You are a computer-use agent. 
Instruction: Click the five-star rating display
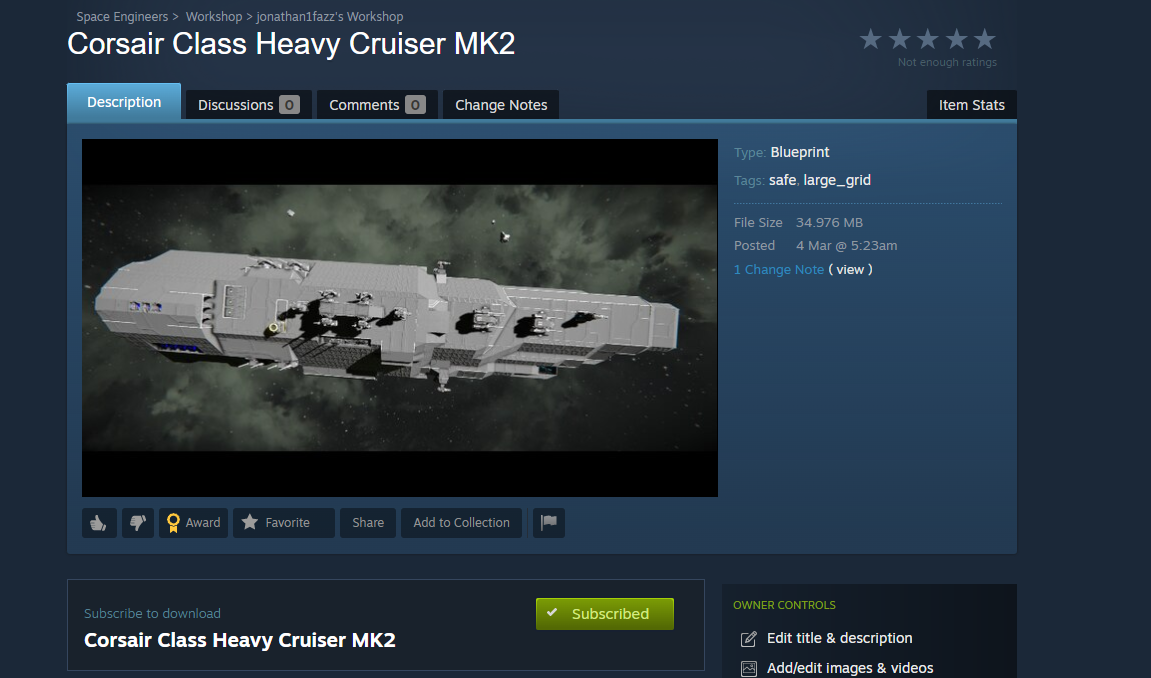[928, 39]
